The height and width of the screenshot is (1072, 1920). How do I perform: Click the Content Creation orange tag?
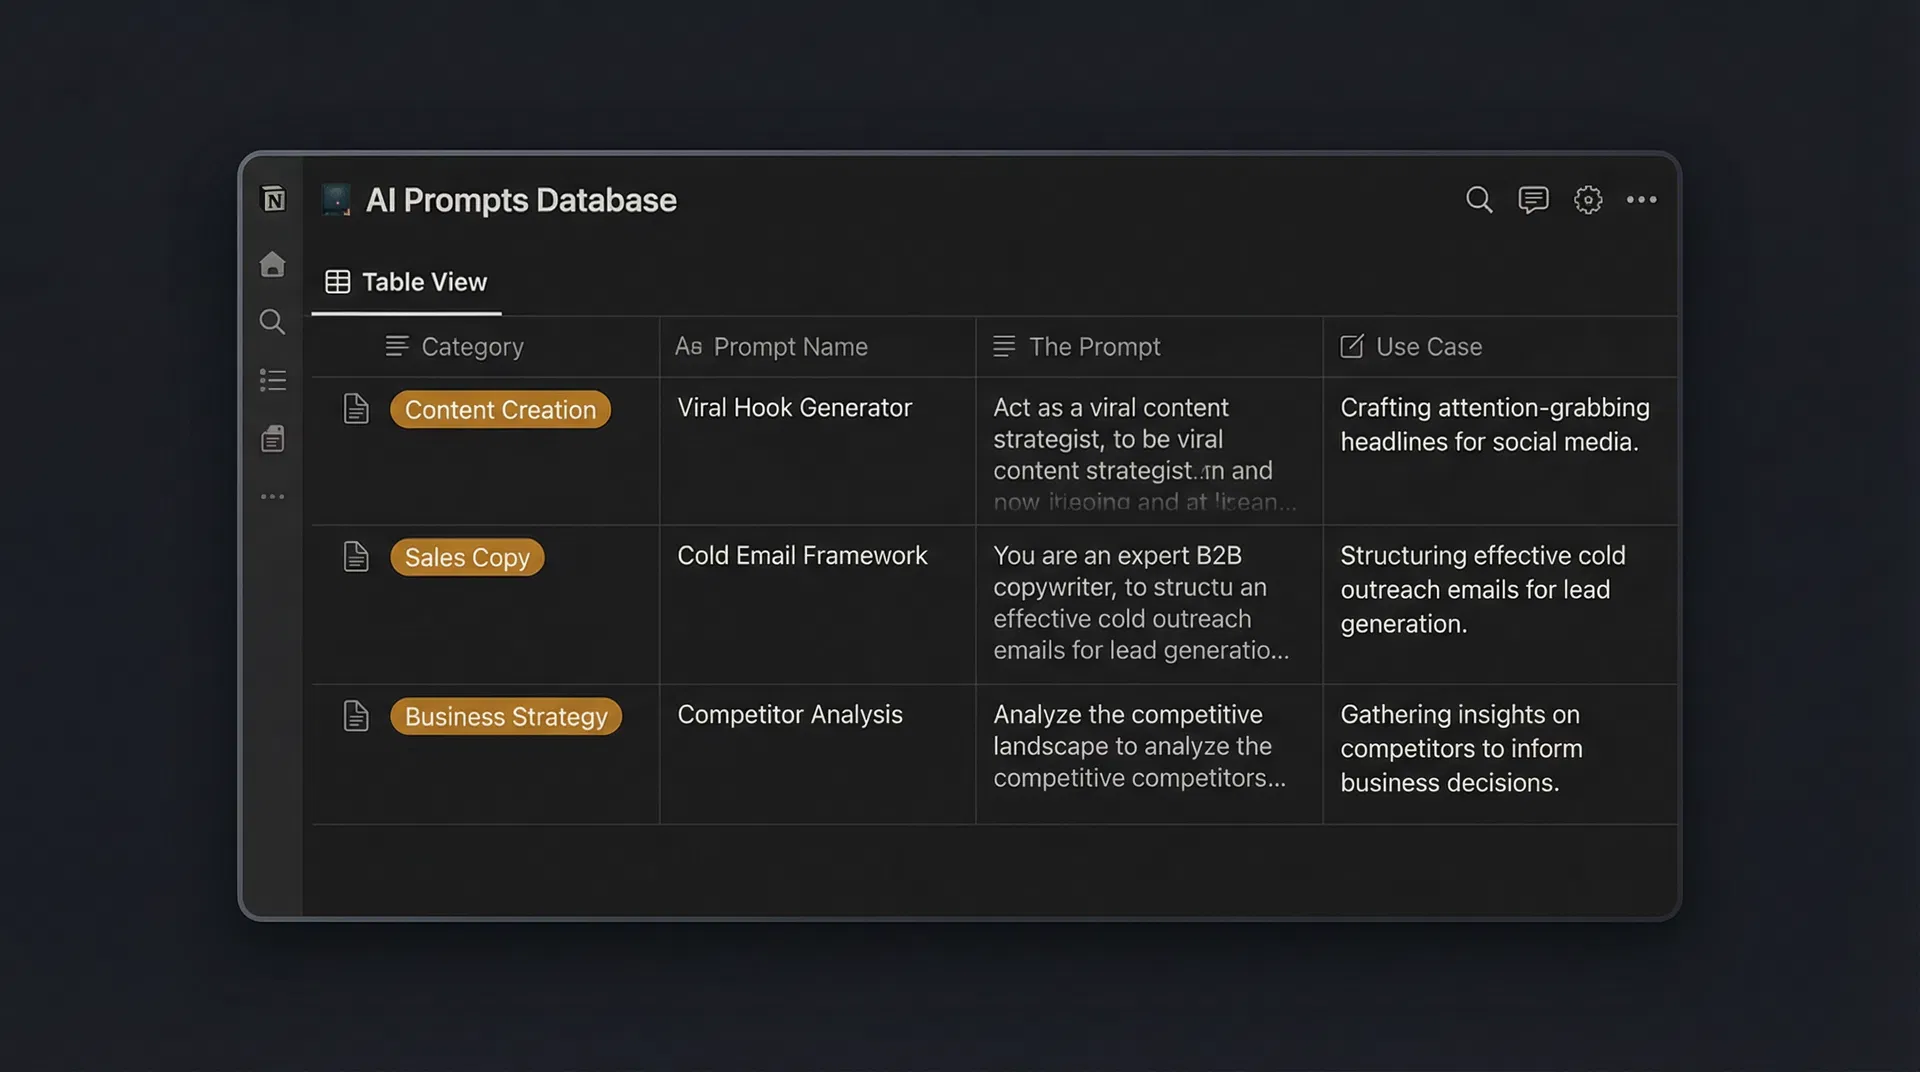click(x=499, y=409)
